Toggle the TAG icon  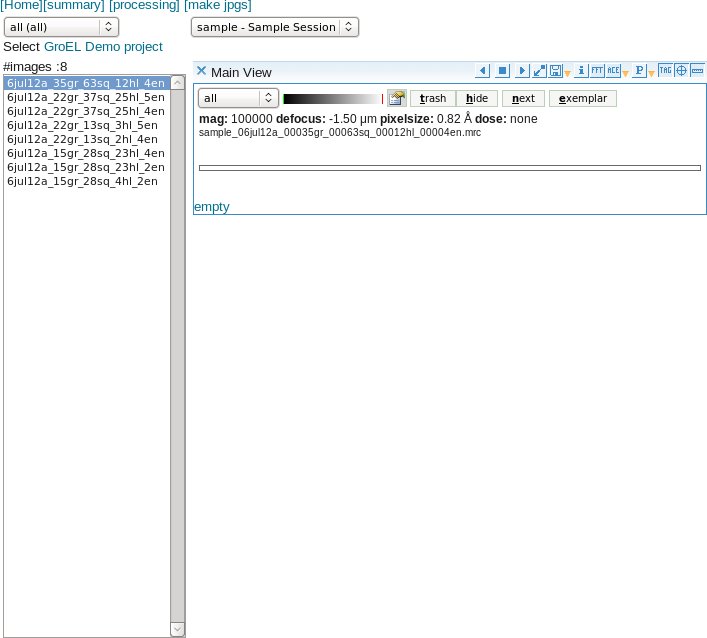click(x=665, y=71)
